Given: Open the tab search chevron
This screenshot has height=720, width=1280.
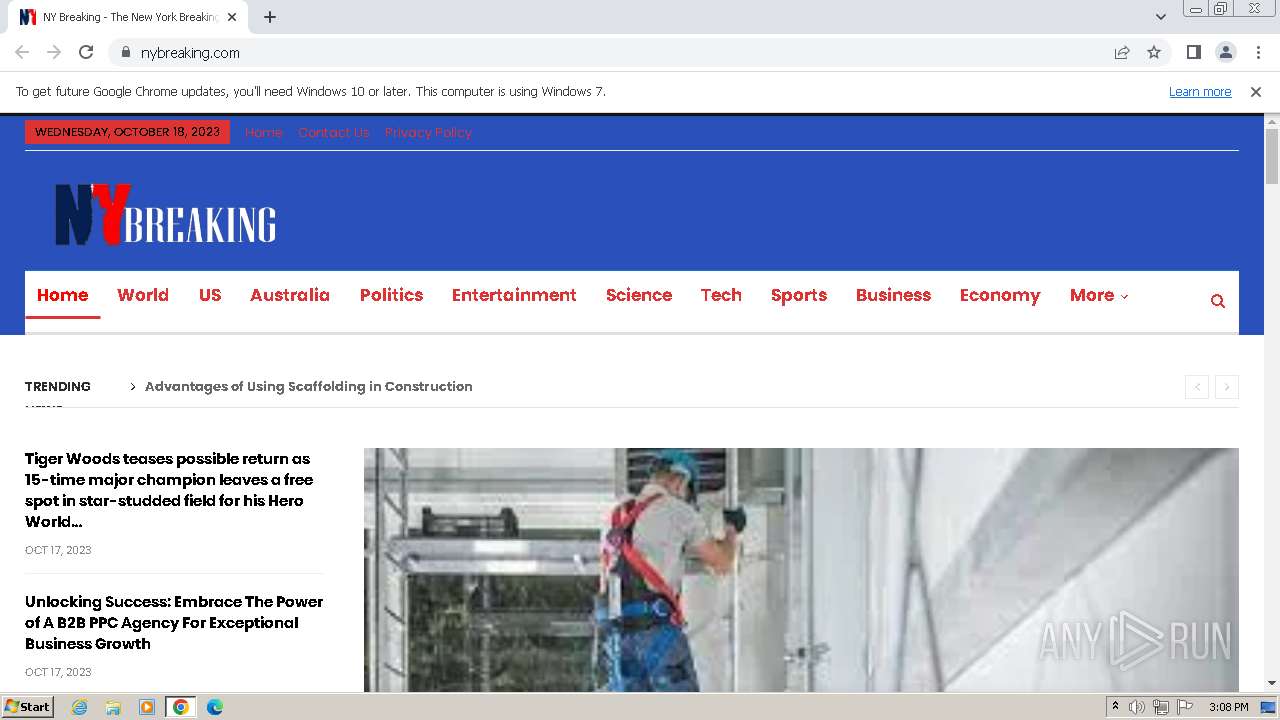Looking at the screenshot, I should pyautogui.click(x=1160, y=17).
